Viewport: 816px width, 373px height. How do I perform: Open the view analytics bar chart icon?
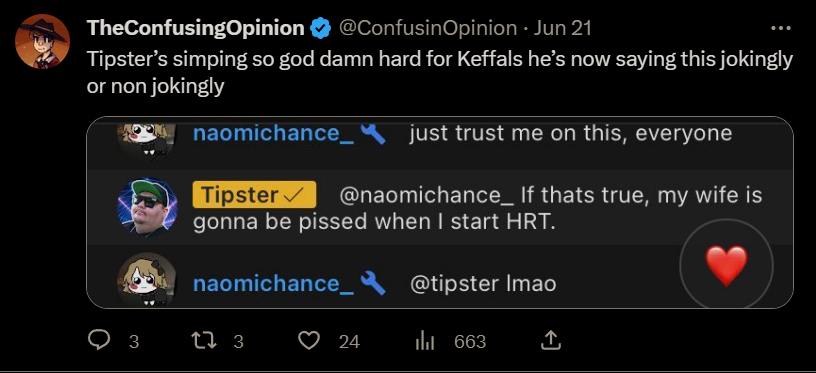(x=425, y=341)
